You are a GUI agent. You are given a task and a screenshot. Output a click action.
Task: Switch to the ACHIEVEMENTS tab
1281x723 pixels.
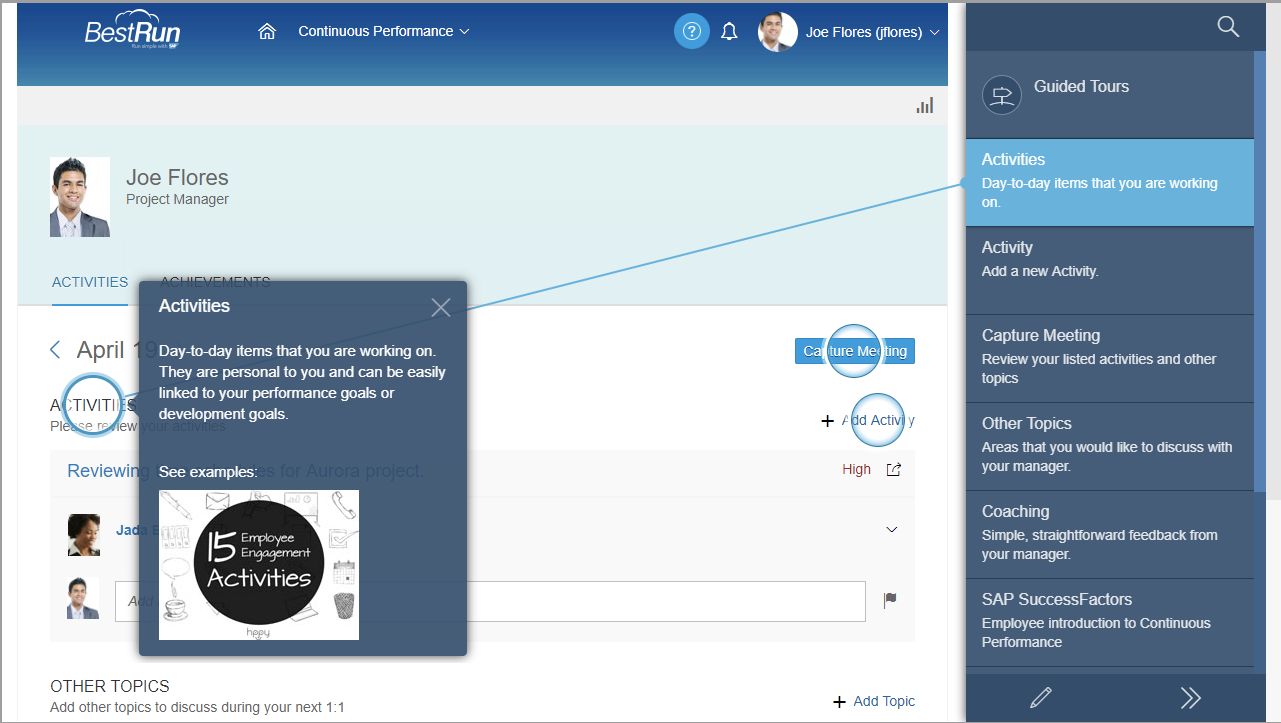click(215, 282)
